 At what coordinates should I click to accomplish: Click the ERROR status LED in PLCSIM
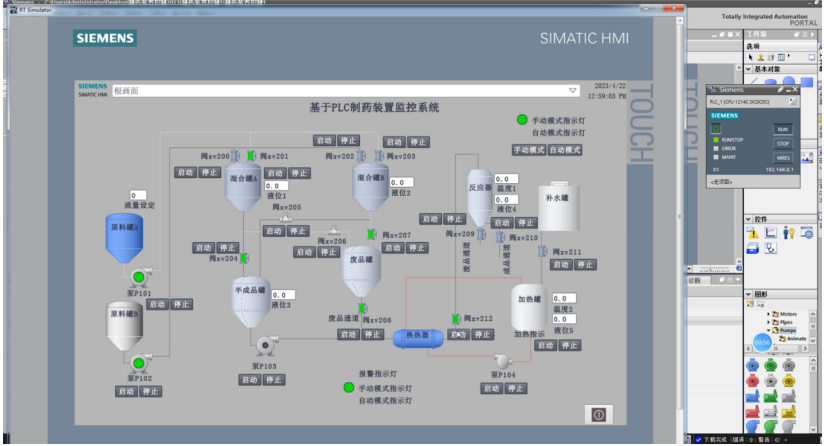point(716,148)
